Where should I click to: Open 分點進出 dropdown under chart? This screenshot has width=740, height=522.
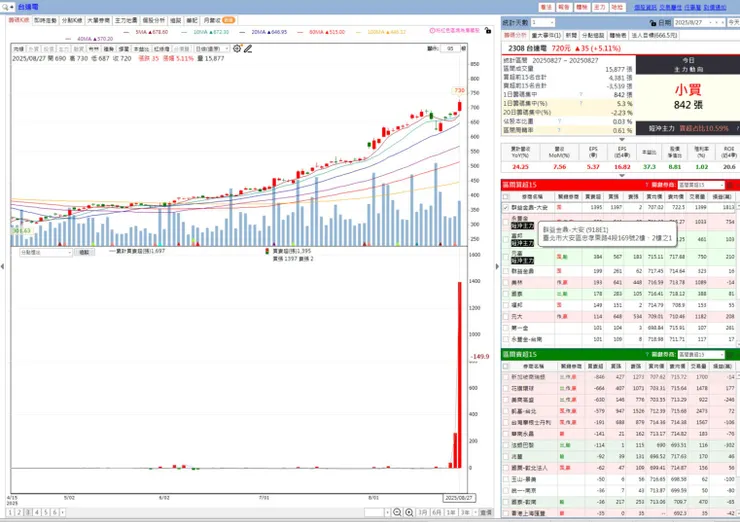coord(46,253)
